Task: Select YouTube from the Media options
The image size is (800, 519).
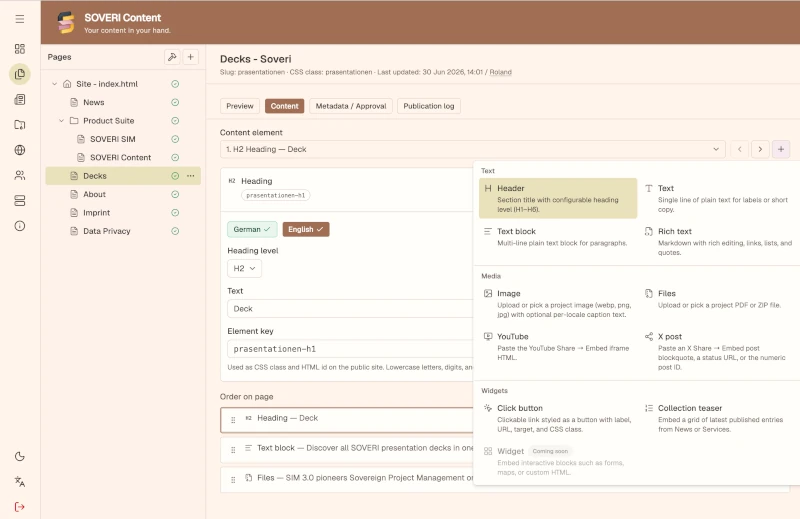Action: [558, 347]
